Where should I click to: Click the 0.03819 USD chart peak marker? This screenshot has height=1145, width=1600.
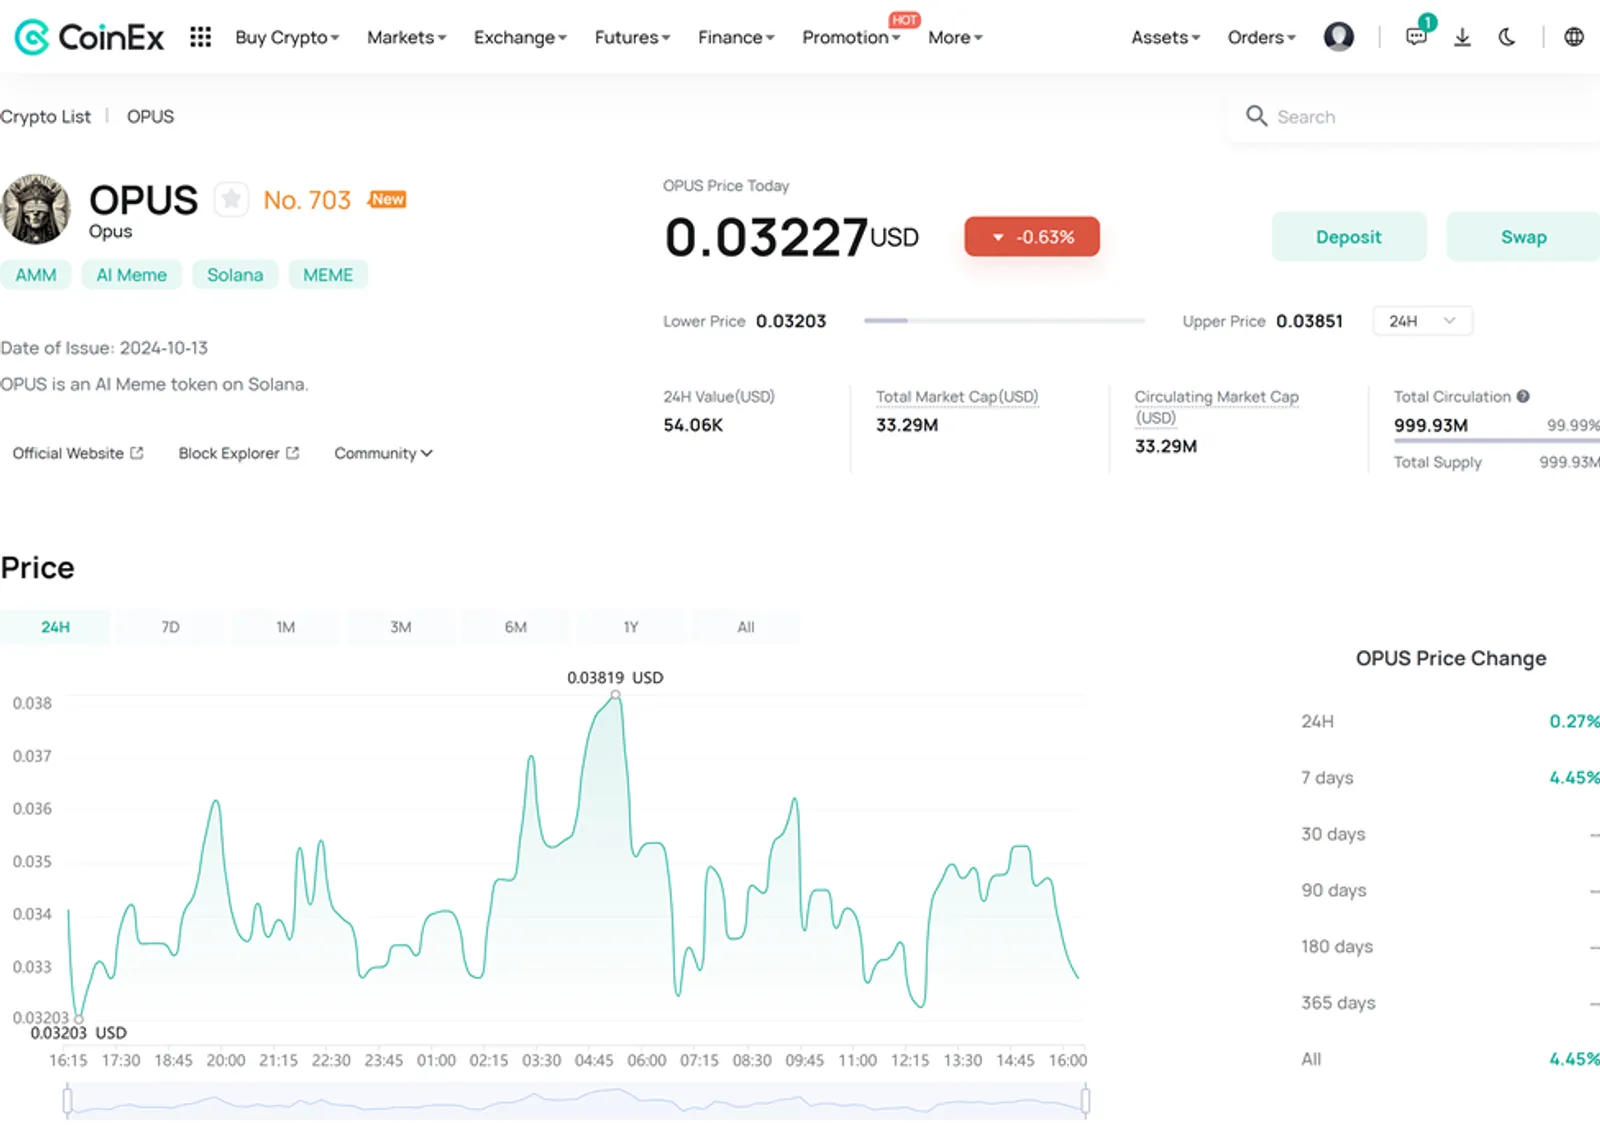615,694
